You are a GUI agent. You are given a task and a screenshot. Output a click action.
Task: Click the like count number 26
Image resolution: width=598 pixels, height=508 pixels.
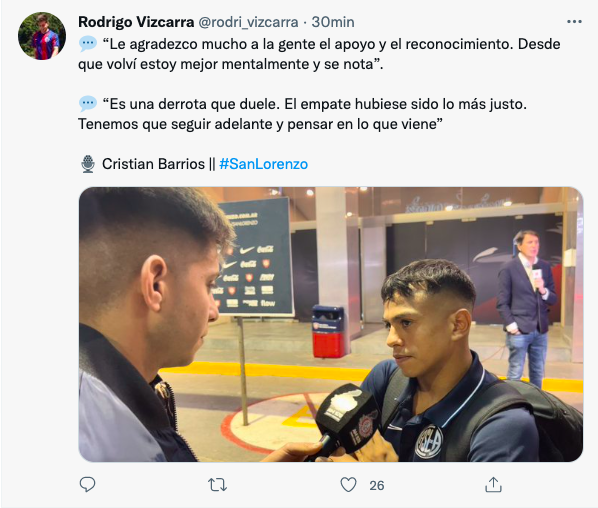[376, 485]
